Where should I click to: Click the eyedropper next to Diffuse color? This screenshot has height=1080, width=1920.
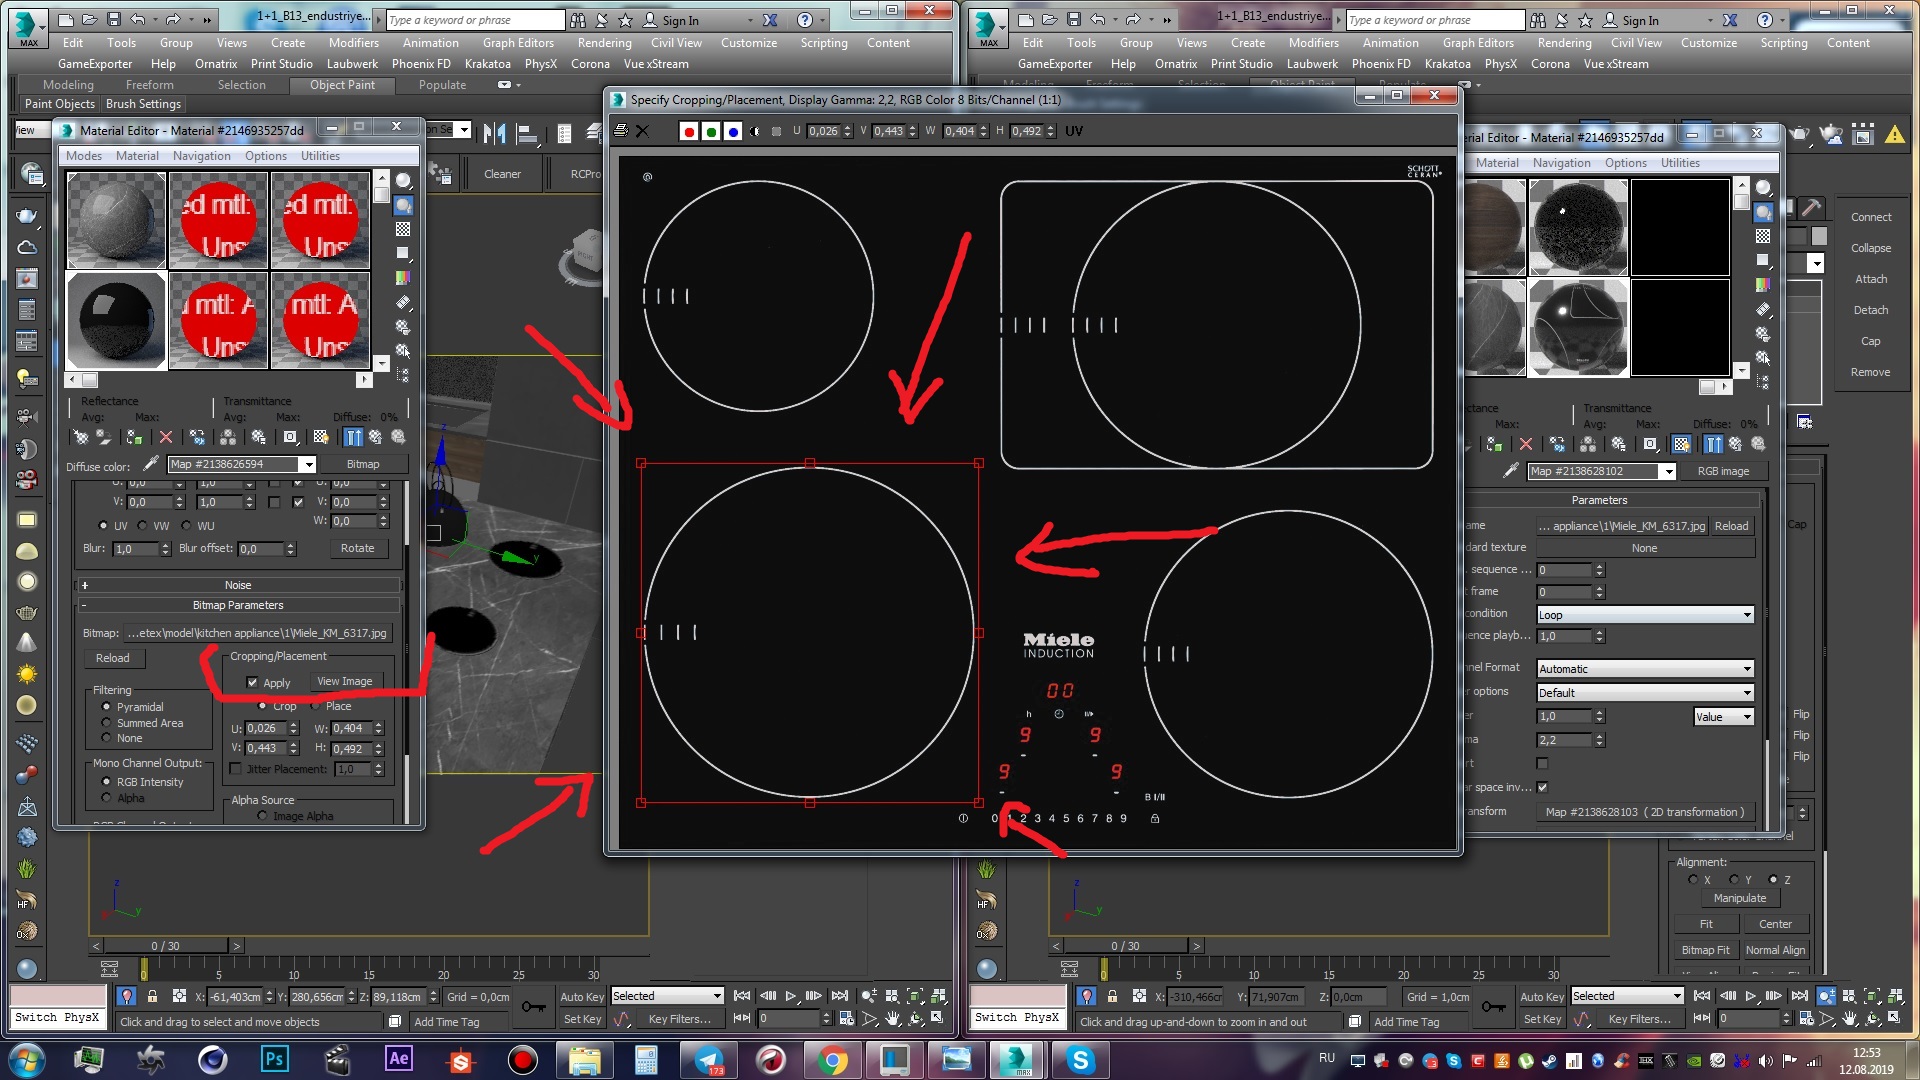click(x=151, y=464)
